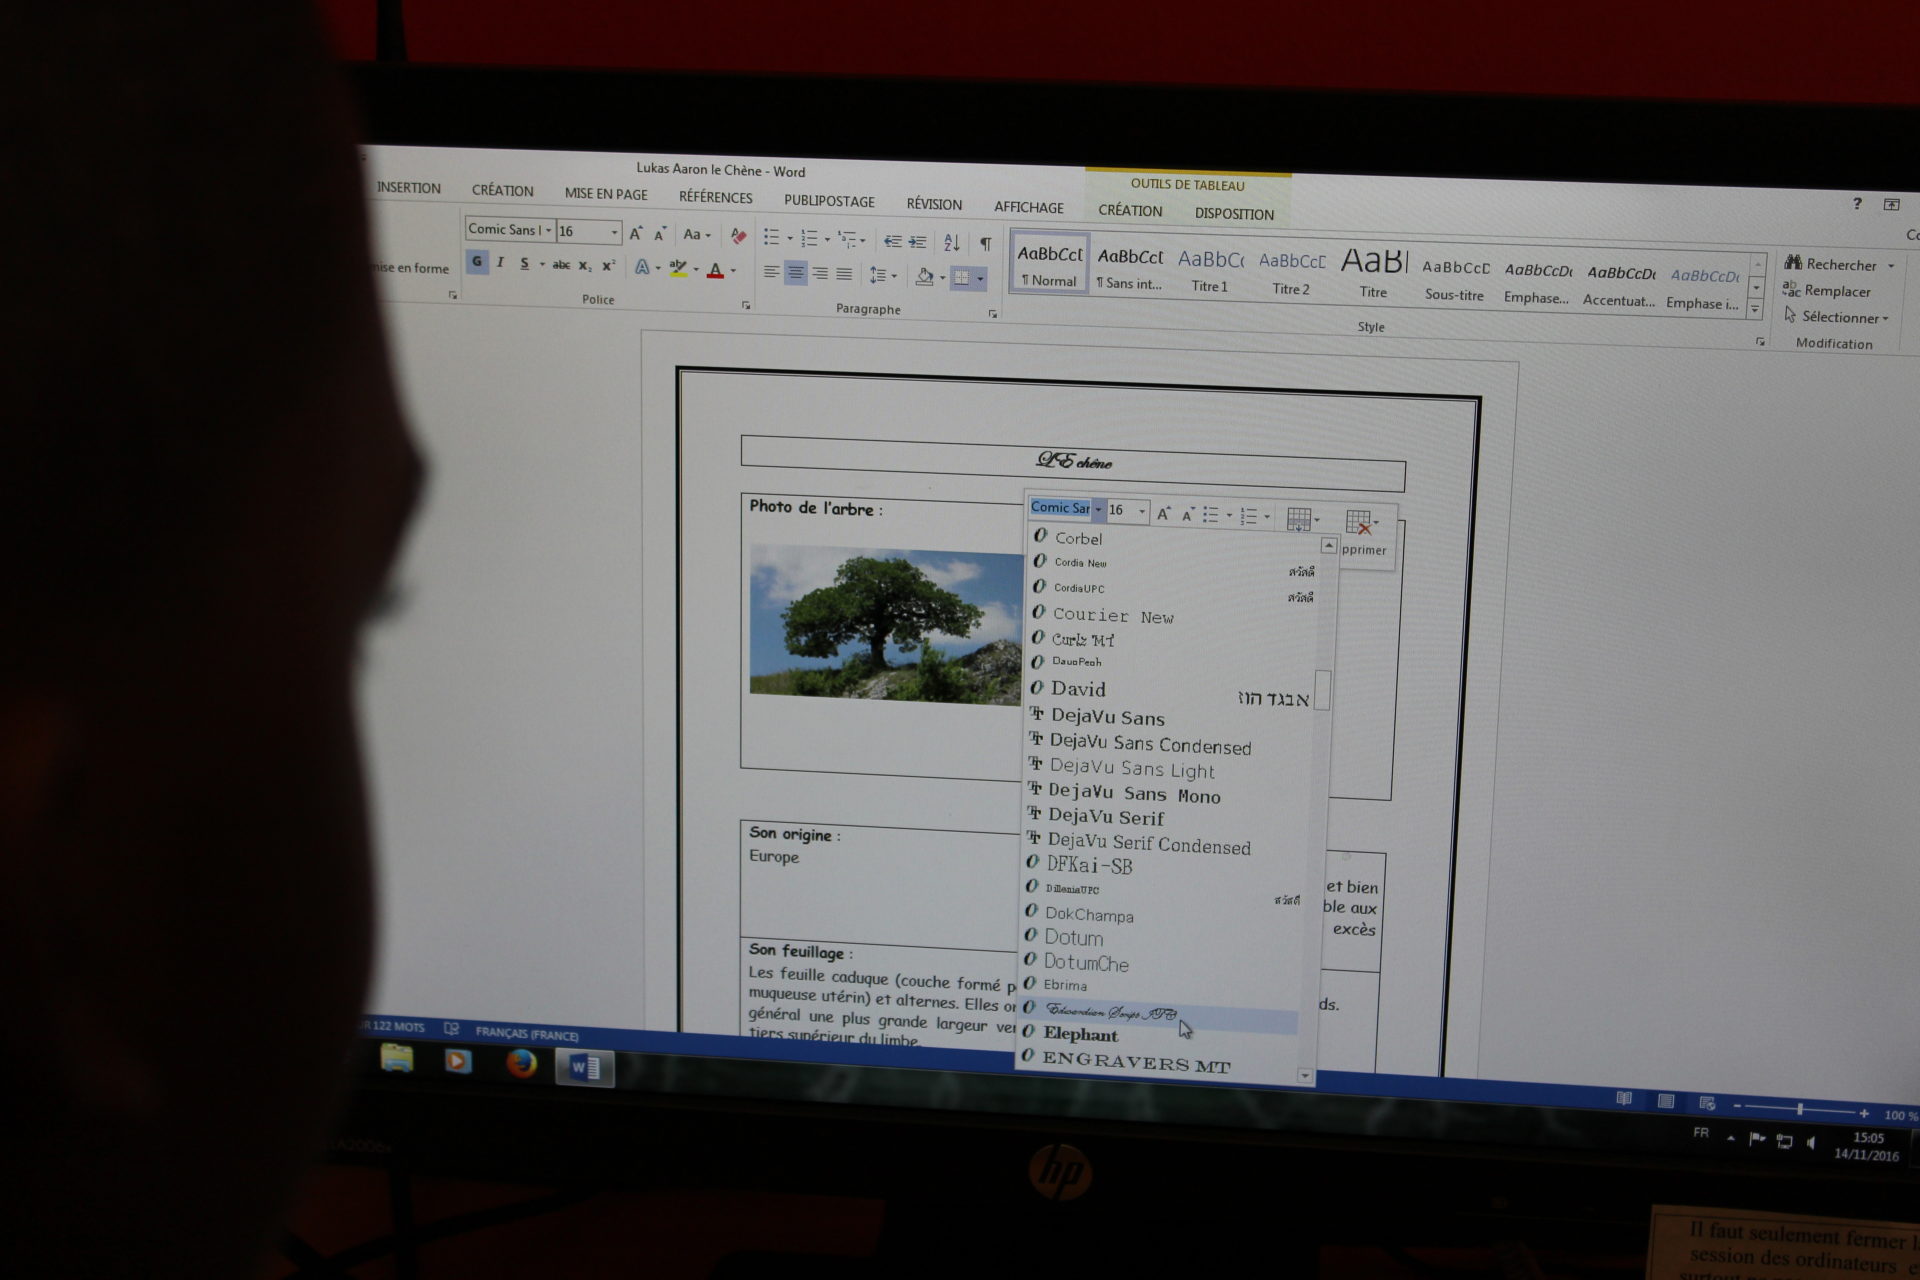This screenshot has height=1280, width=1920.
Task: Switch to web layout view in status bar
Action: click(1707, 1104)
